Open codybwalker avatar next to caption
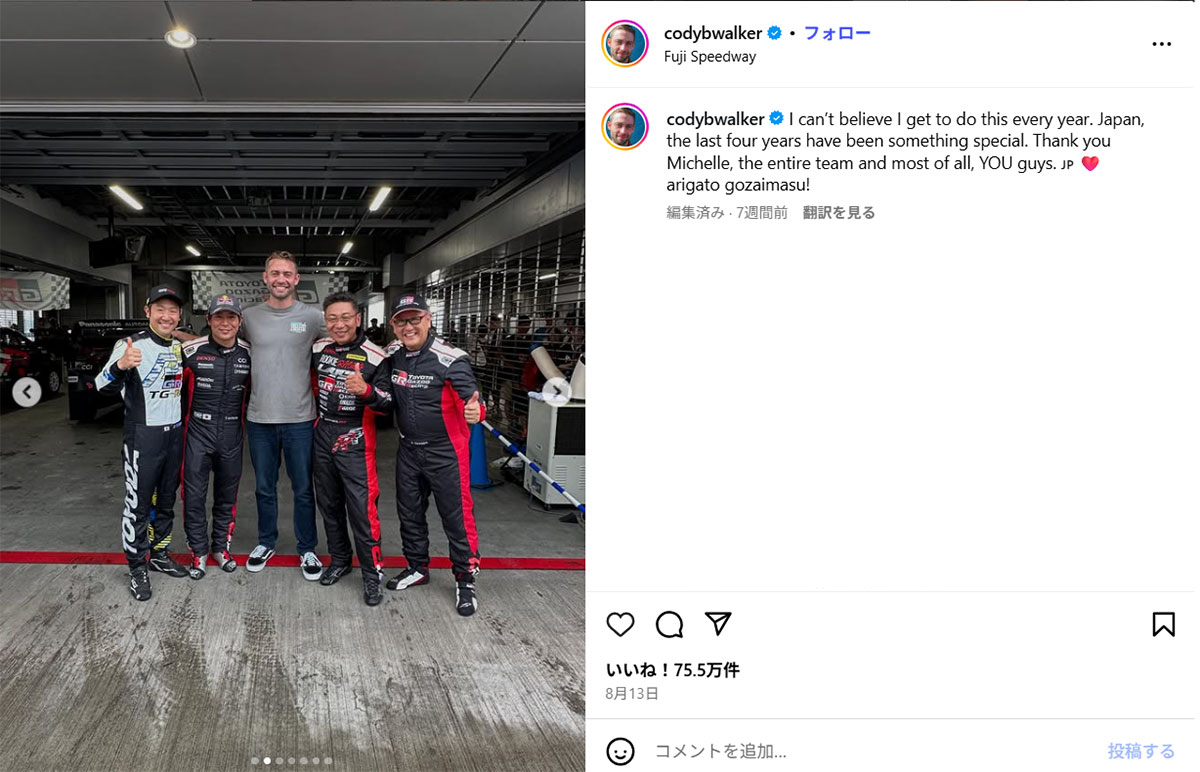 point(625,127)
